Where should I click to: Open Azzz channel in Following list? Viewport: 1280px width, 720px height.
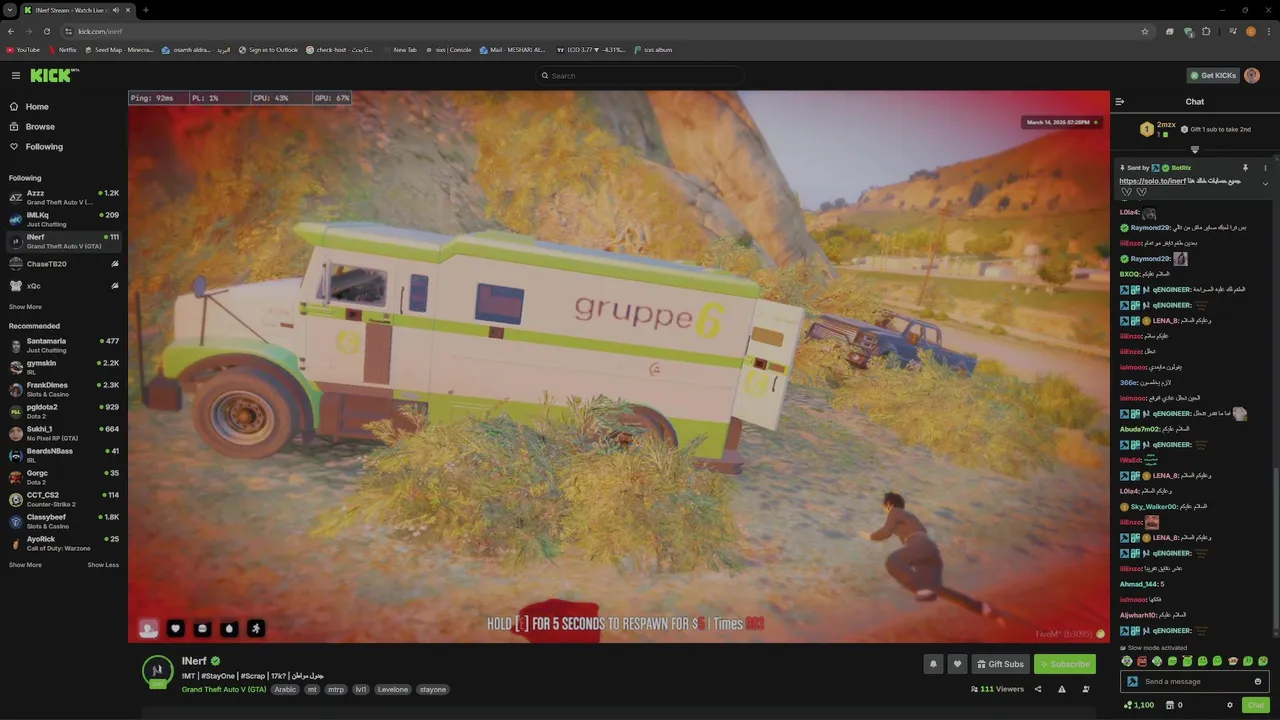click(64, 197)
